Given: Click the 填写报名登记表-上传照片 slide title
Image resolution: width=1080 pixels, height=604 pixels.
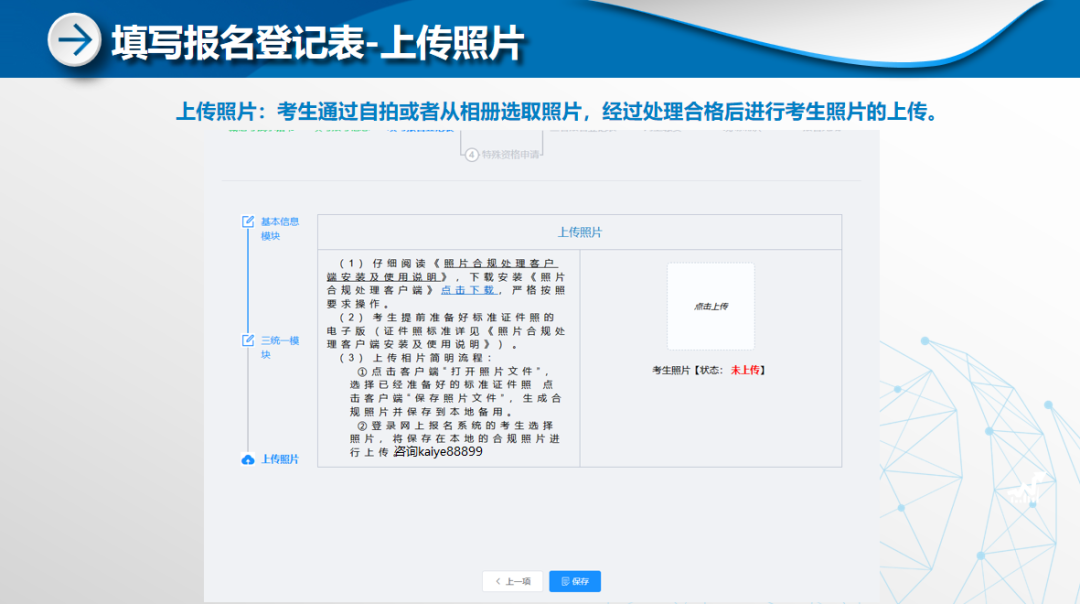Looking at the screenshot, I should point(318,43).
